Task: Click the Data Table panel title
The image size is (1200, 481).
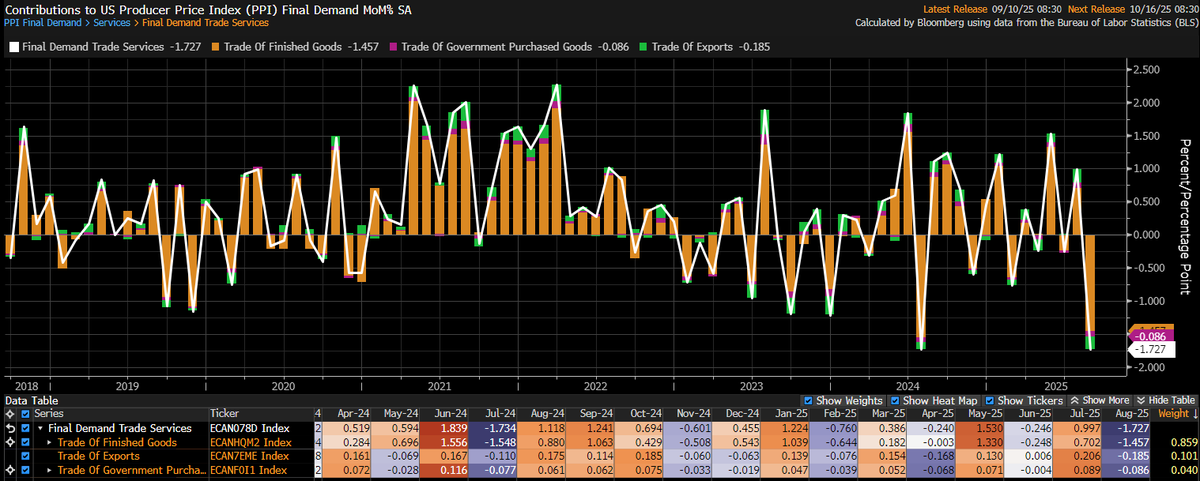Action: (30, 400)
